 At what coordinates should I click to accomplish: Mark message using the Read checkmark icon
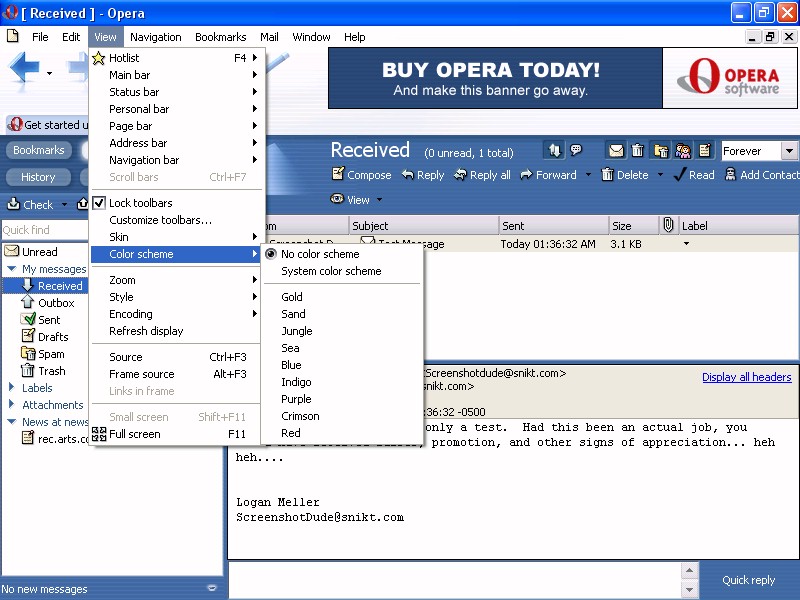680,175
